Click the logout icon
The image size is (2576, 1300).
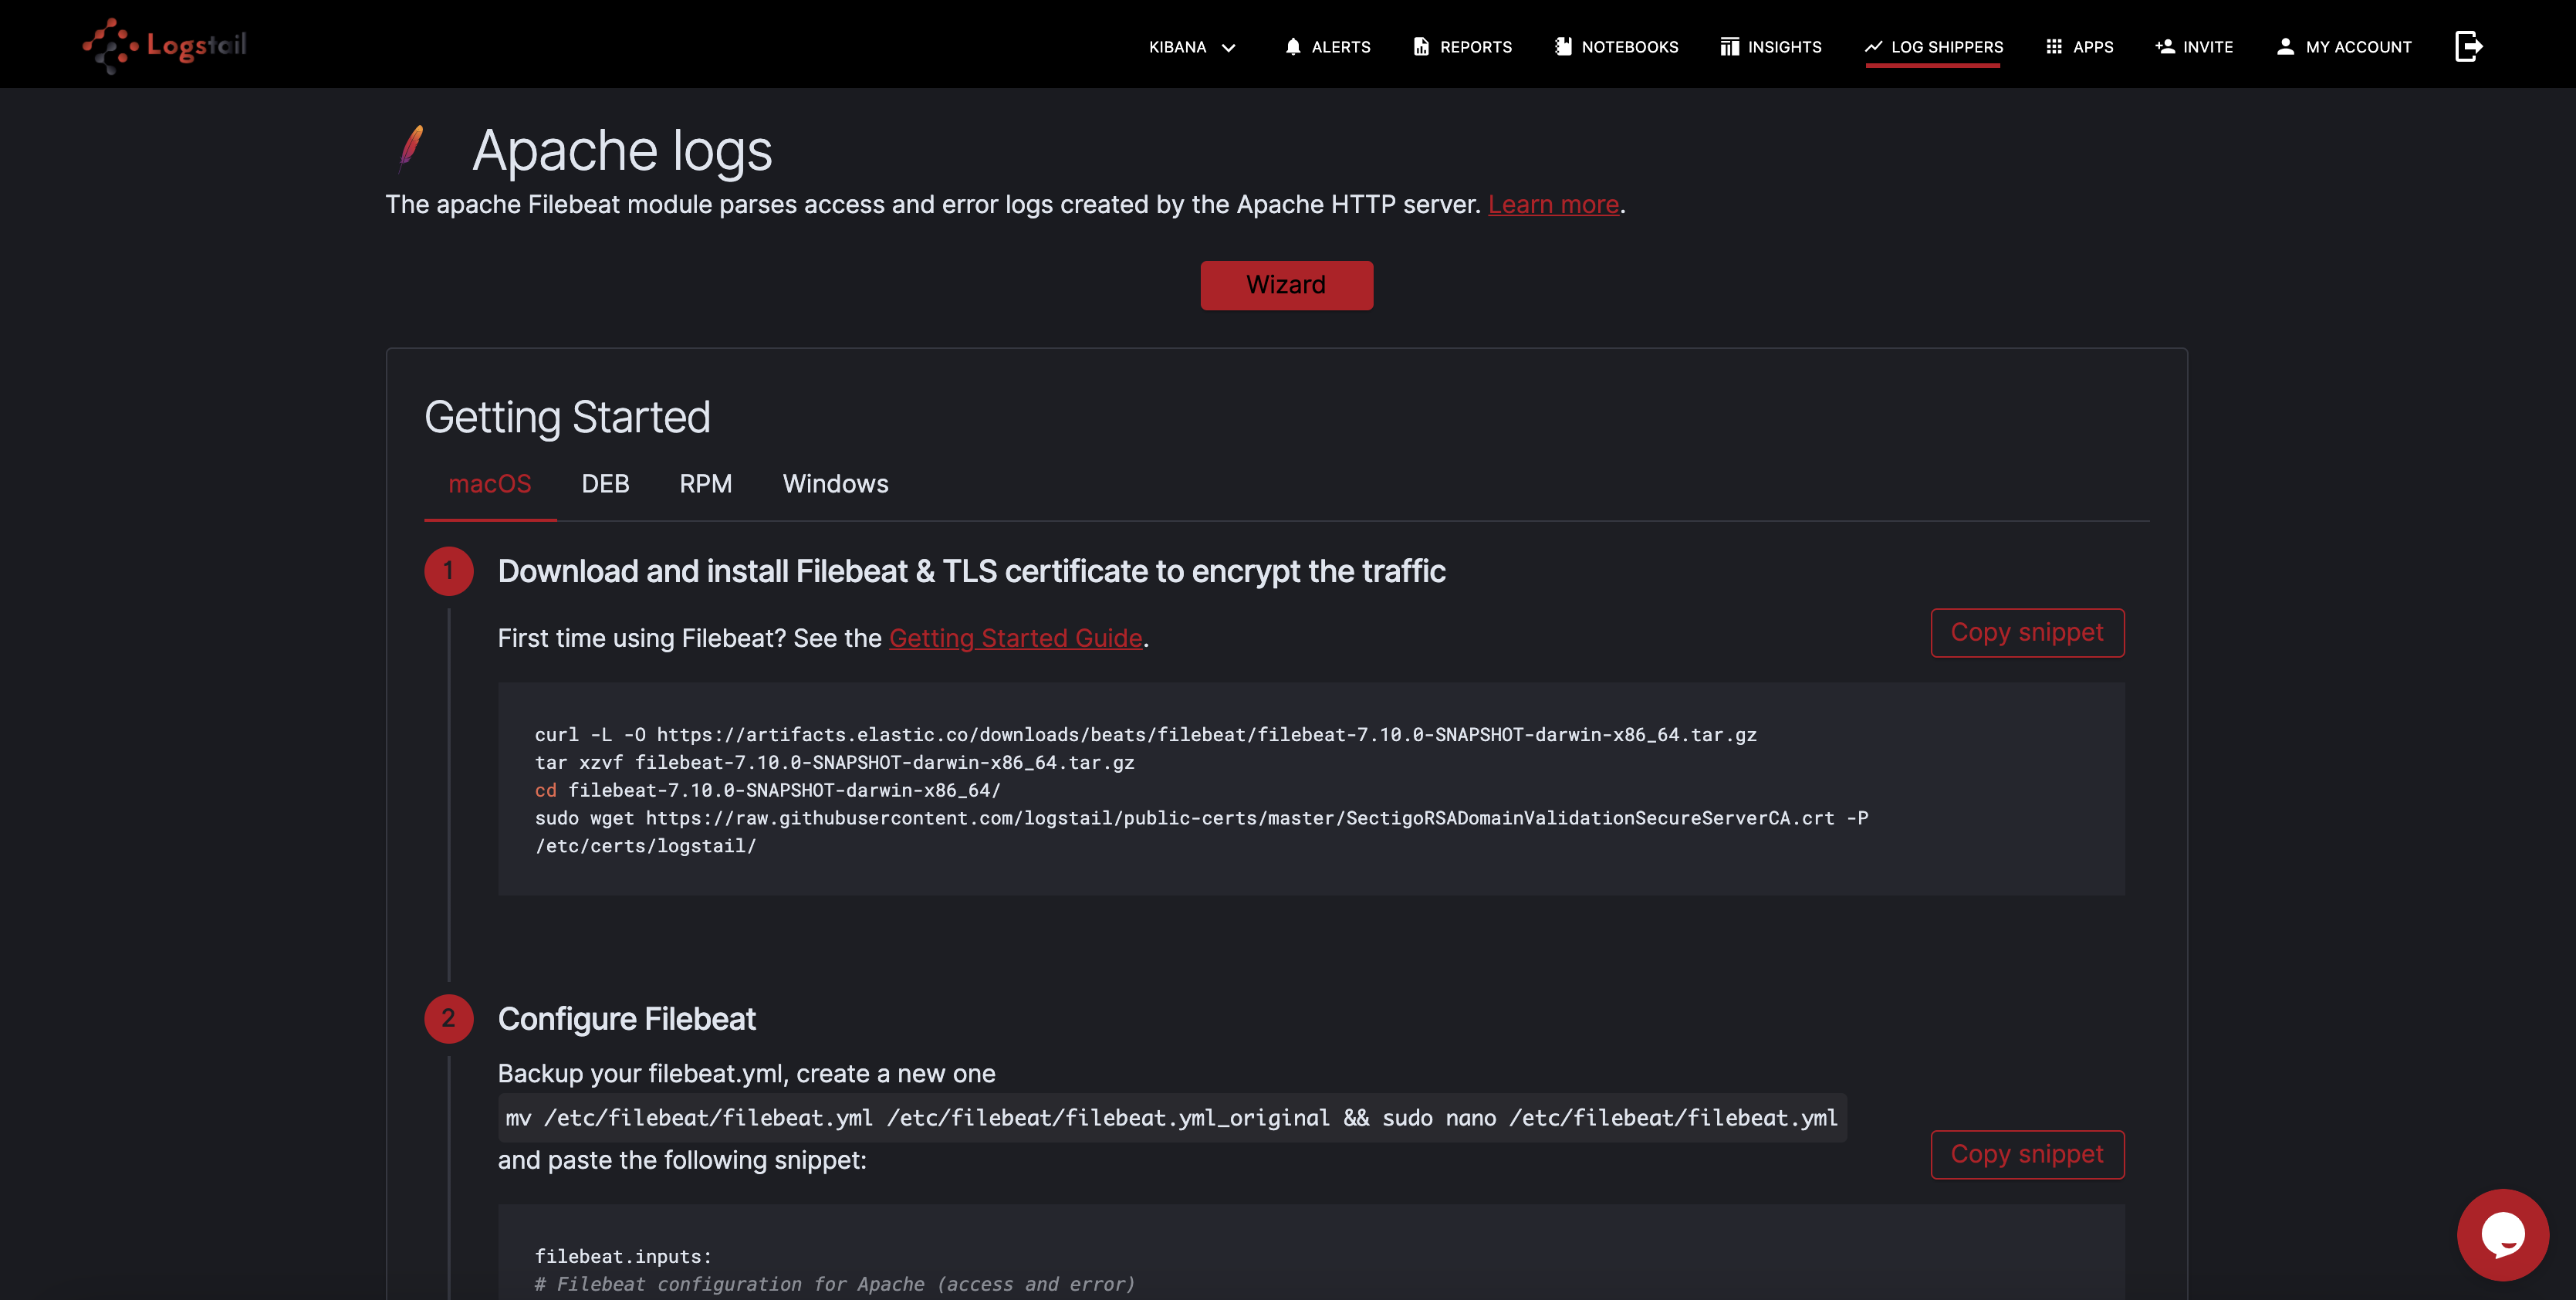(x=2468, y=46)
